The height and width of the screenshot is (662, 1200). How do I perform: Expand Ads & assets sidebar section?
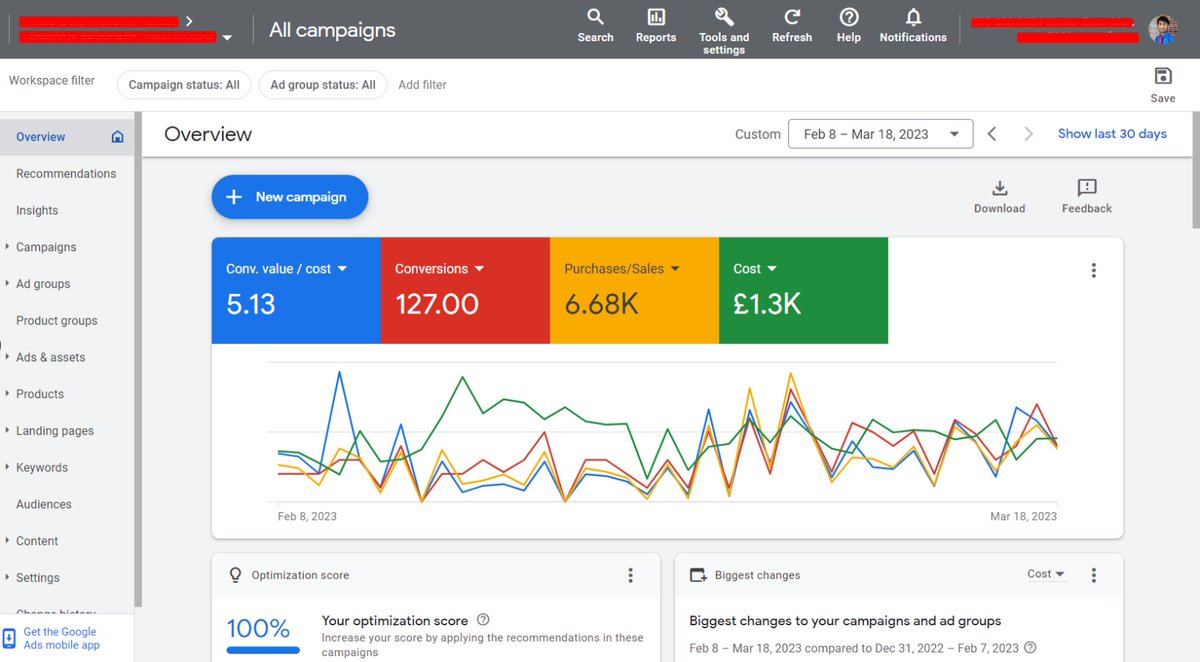click(8, 357)
